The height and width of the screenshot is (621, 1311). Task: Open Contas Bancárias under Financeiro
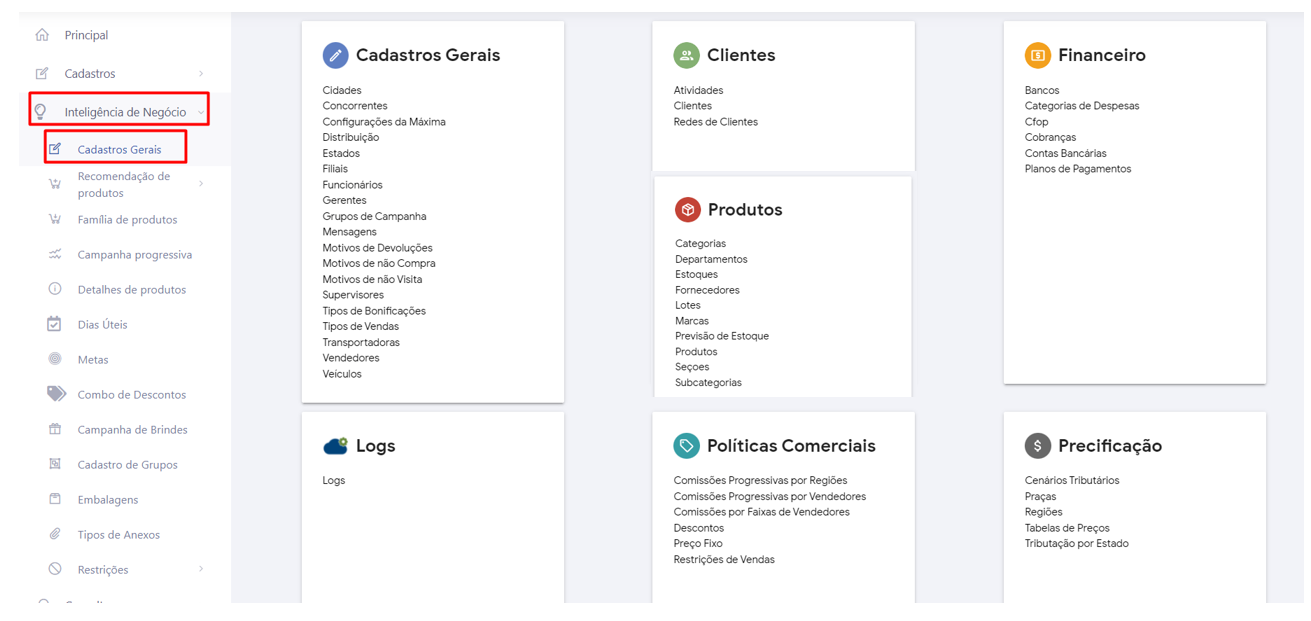click(x=1065, y=153)
